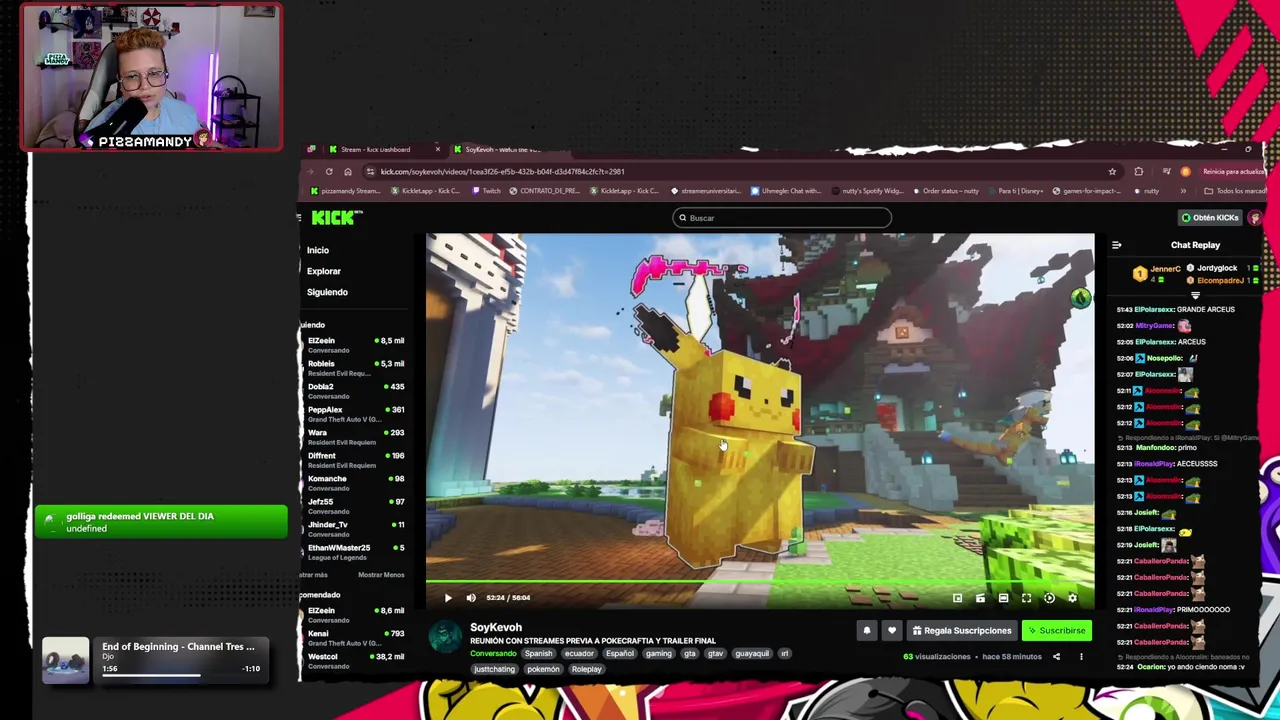Go to Inicio in the sidebar
The width and height of the screenshot is (1280, 720).
(x=318, y=250)
